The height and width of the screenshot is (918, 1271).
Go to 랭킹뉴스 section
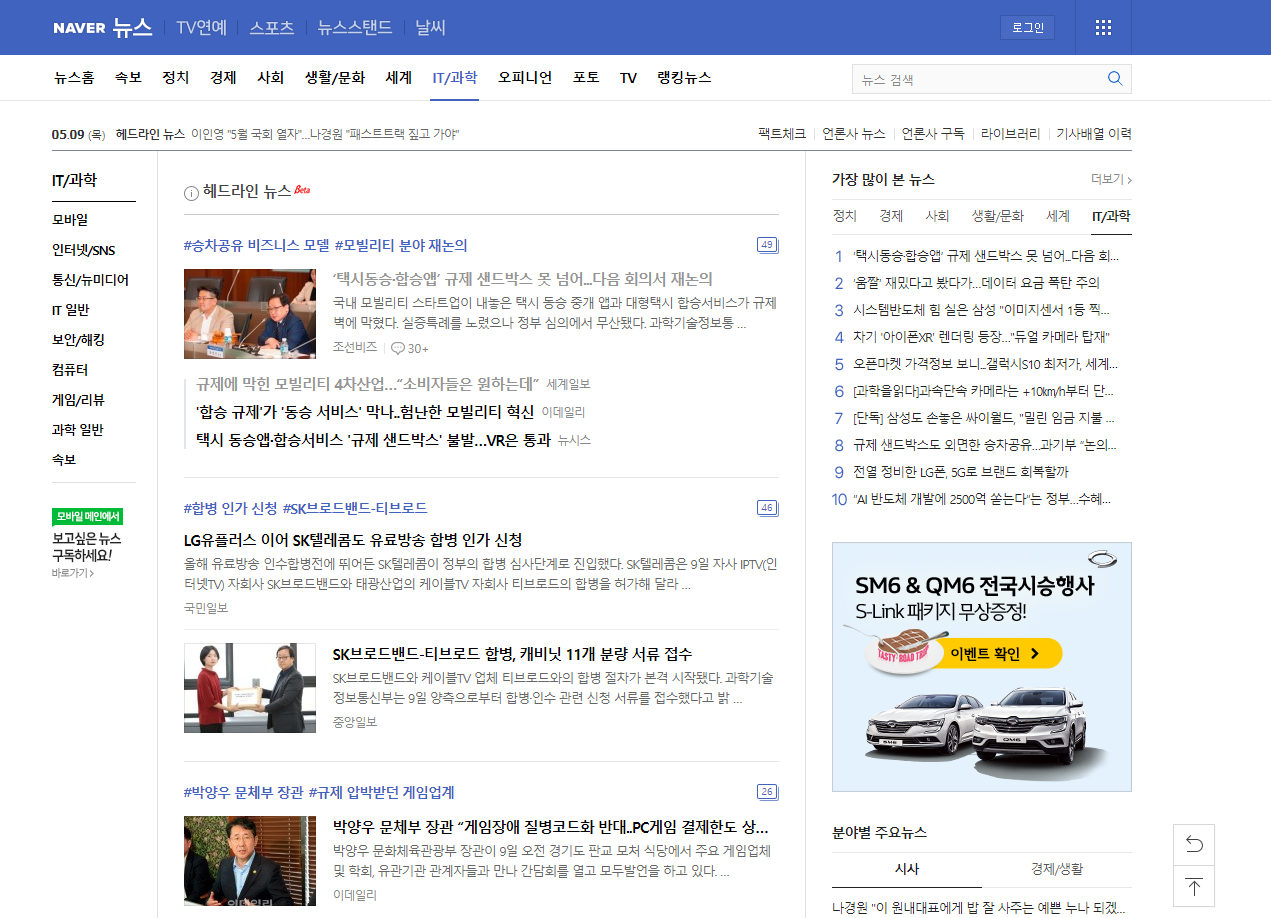[x=684, y=77]
